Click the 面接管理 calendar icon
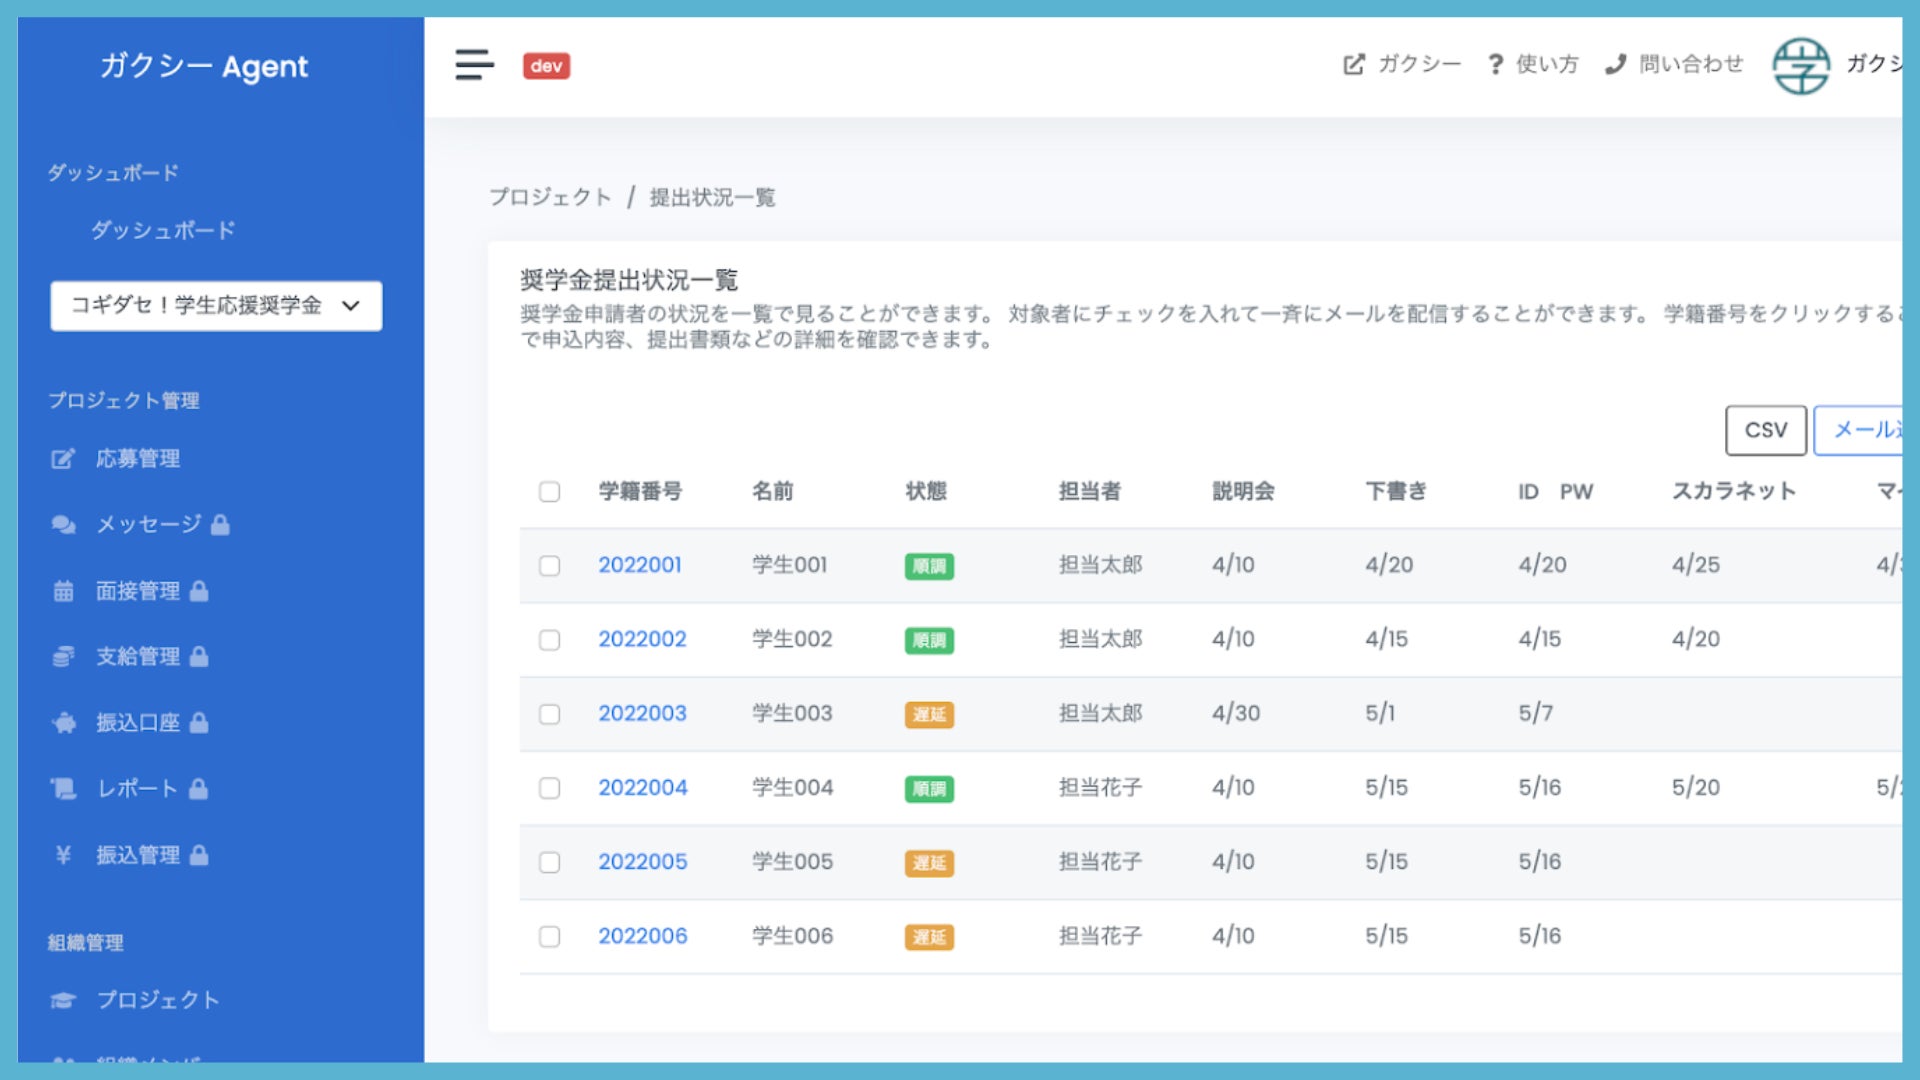Image resolution: width=1920 pixels, height=1080 pixels. 63,591
